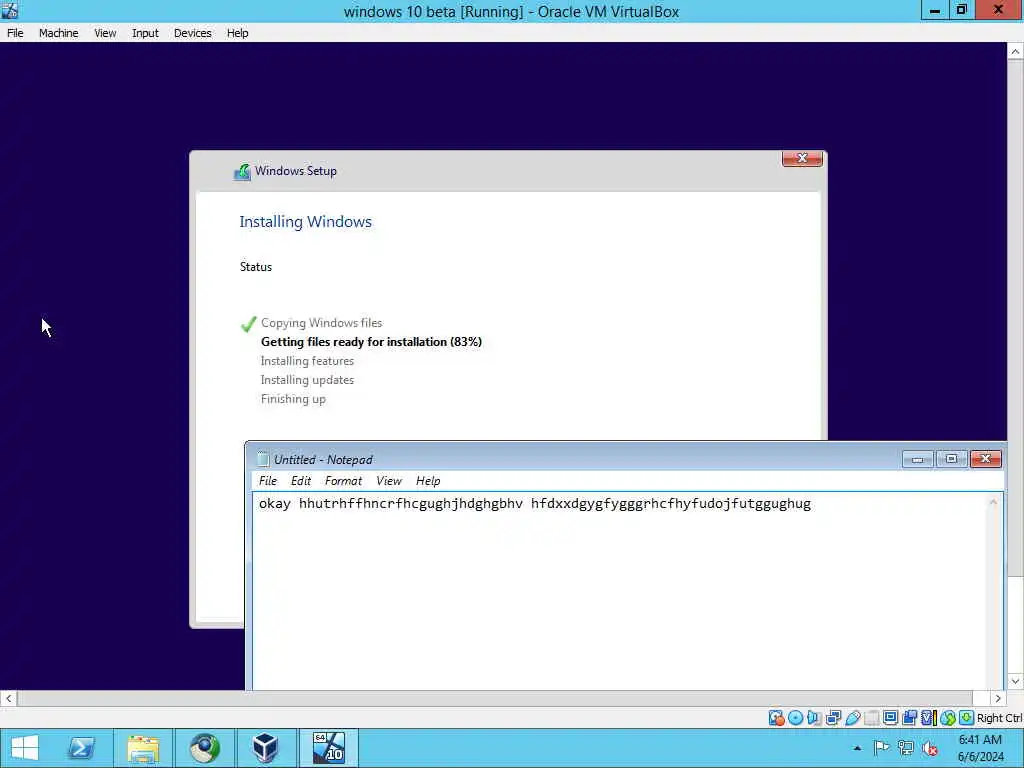Click the hard disk activity indicator icon
The height and width of the screenshot is (768, 1024).
coord(776,718)
